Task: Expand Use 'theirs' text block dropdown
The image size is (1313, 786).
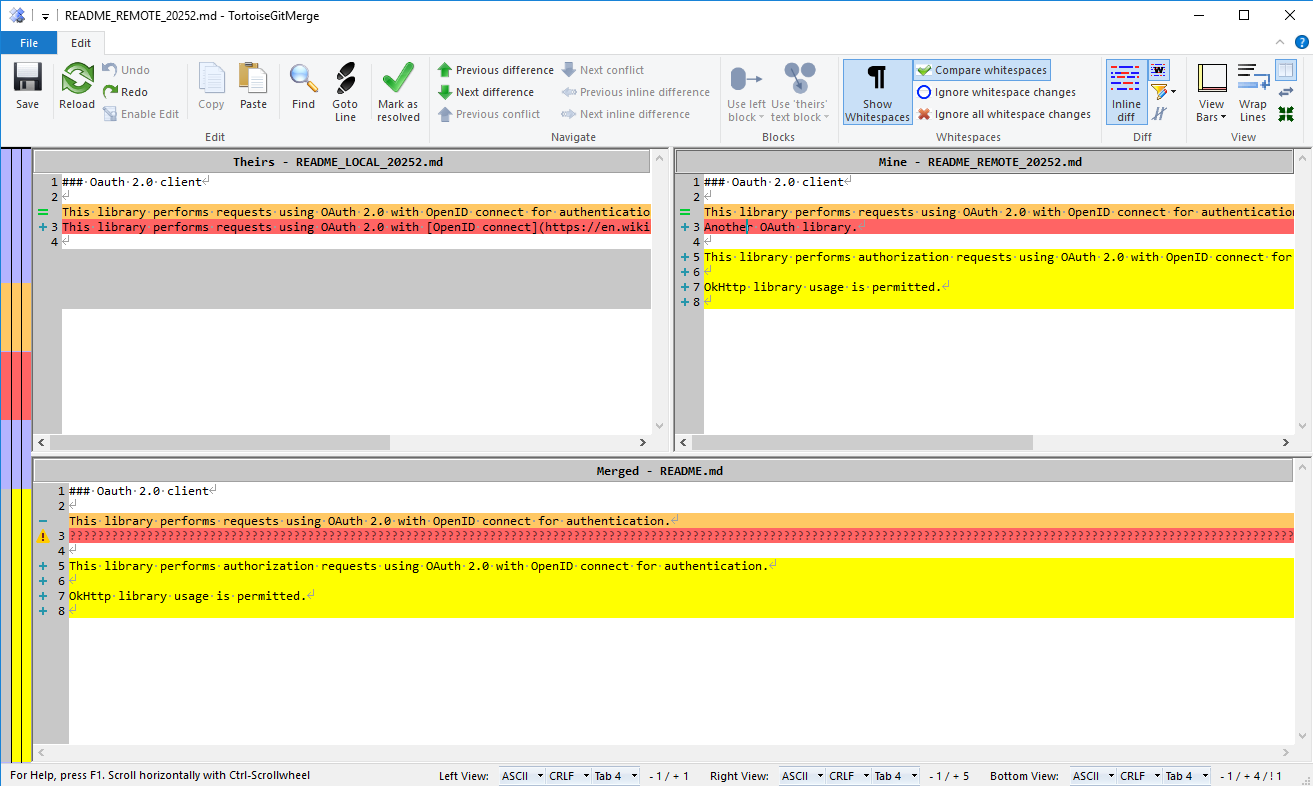Action: click(799, 110)
